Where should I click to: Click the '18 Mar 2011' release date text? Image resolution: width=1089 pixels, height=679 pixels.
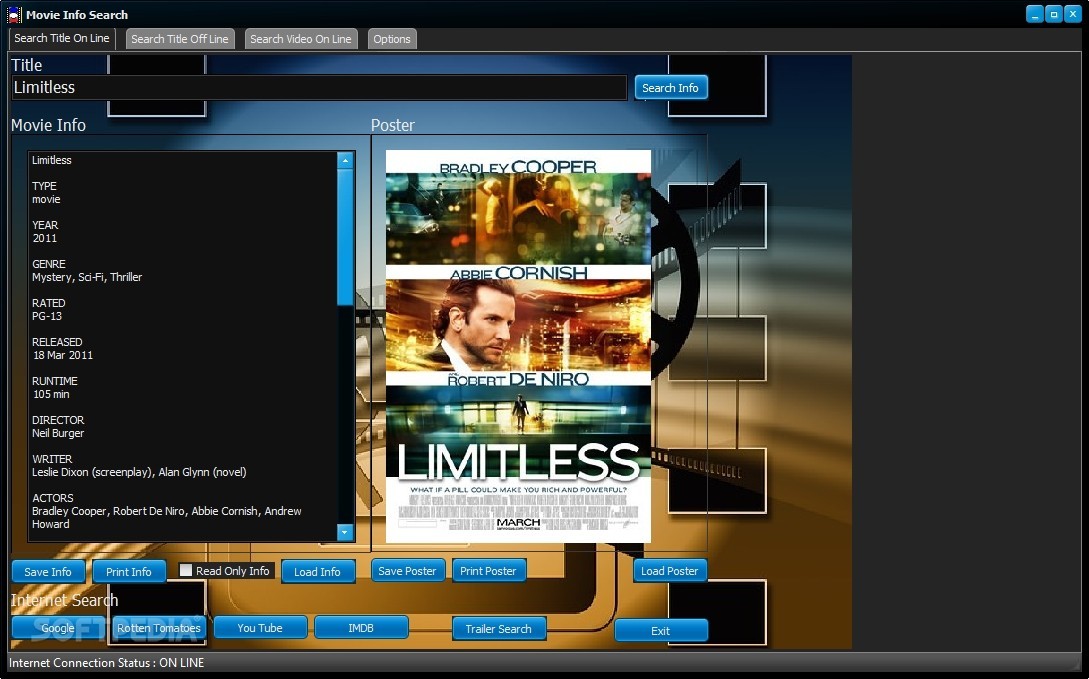[x=63, y=355]
